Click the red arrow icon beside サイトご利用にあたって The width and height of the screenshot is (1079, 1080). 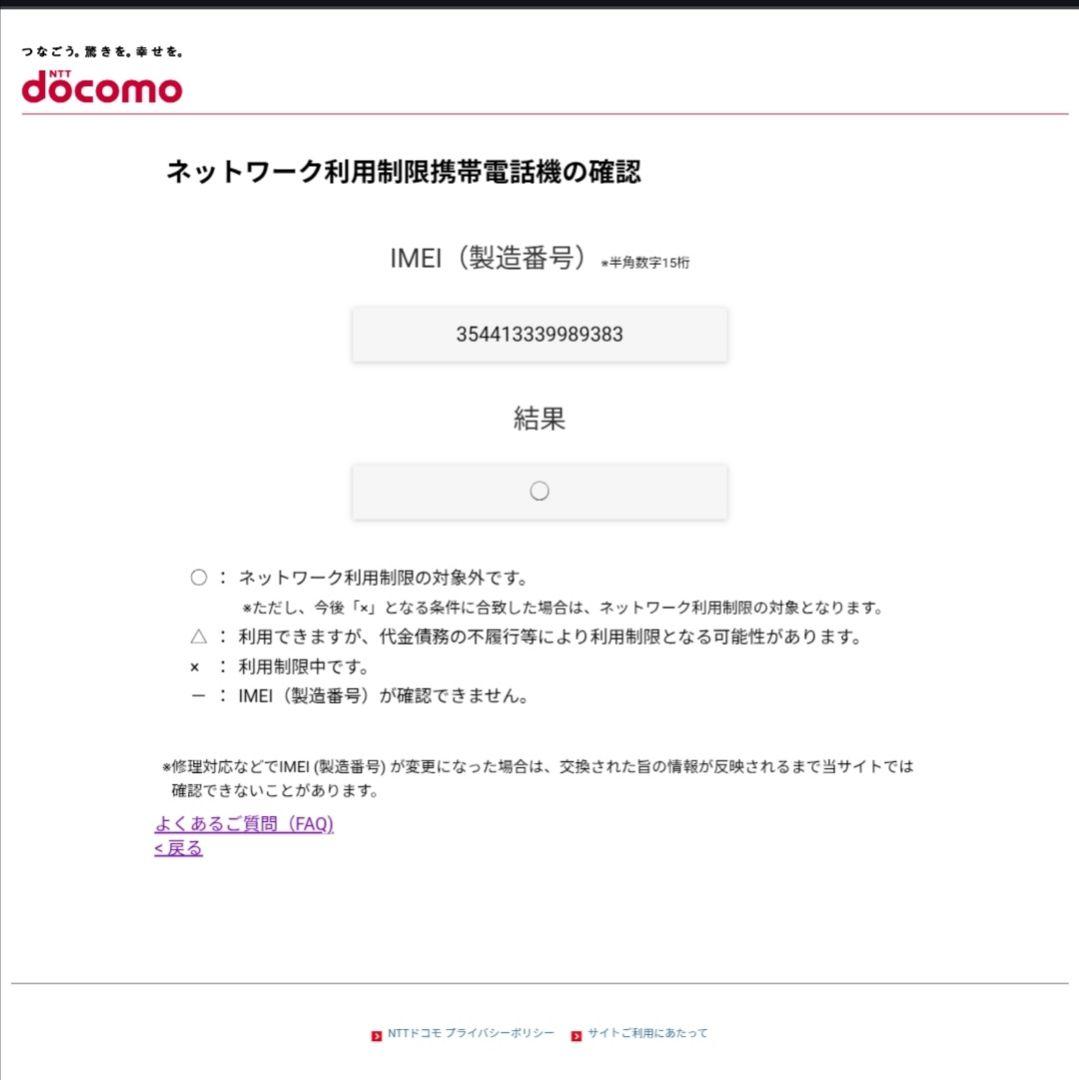tap(575, 1036)
